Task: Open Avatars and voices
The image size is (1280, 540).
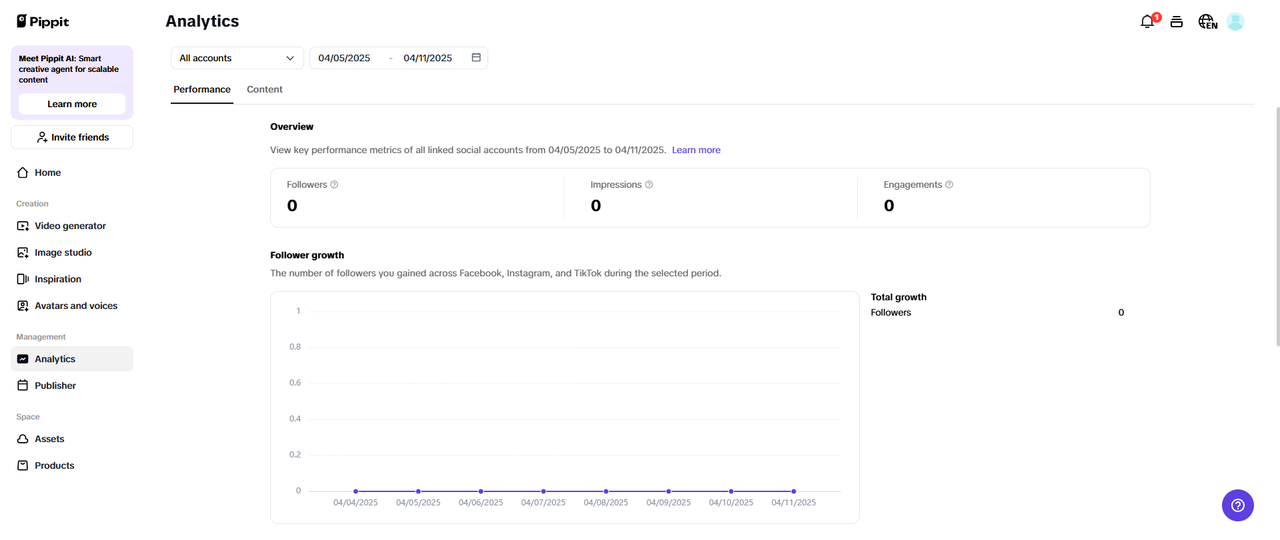Action: pyautogui.click(x=72, y=306)
